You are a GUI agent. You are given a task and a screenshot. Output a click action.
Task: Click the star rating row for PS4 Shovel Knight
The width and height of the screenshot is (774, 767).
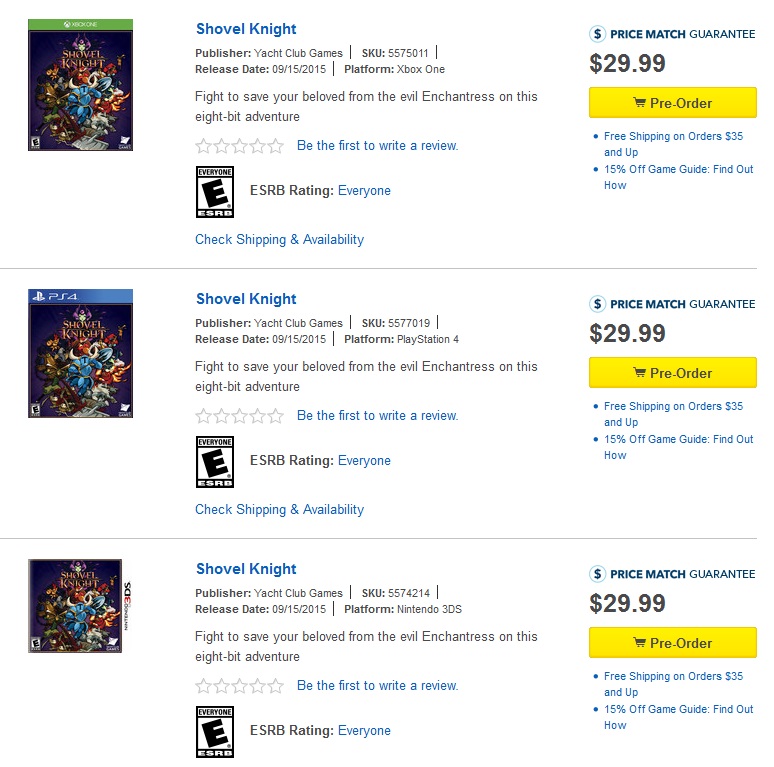tap(239, 416)
